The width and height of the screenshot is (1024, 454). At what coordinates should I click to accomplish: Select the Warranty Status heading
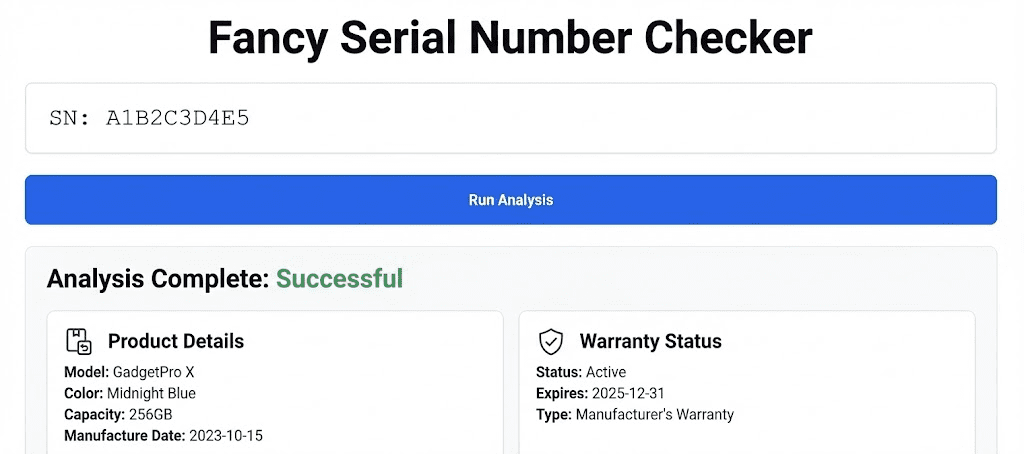pos(650,341)
